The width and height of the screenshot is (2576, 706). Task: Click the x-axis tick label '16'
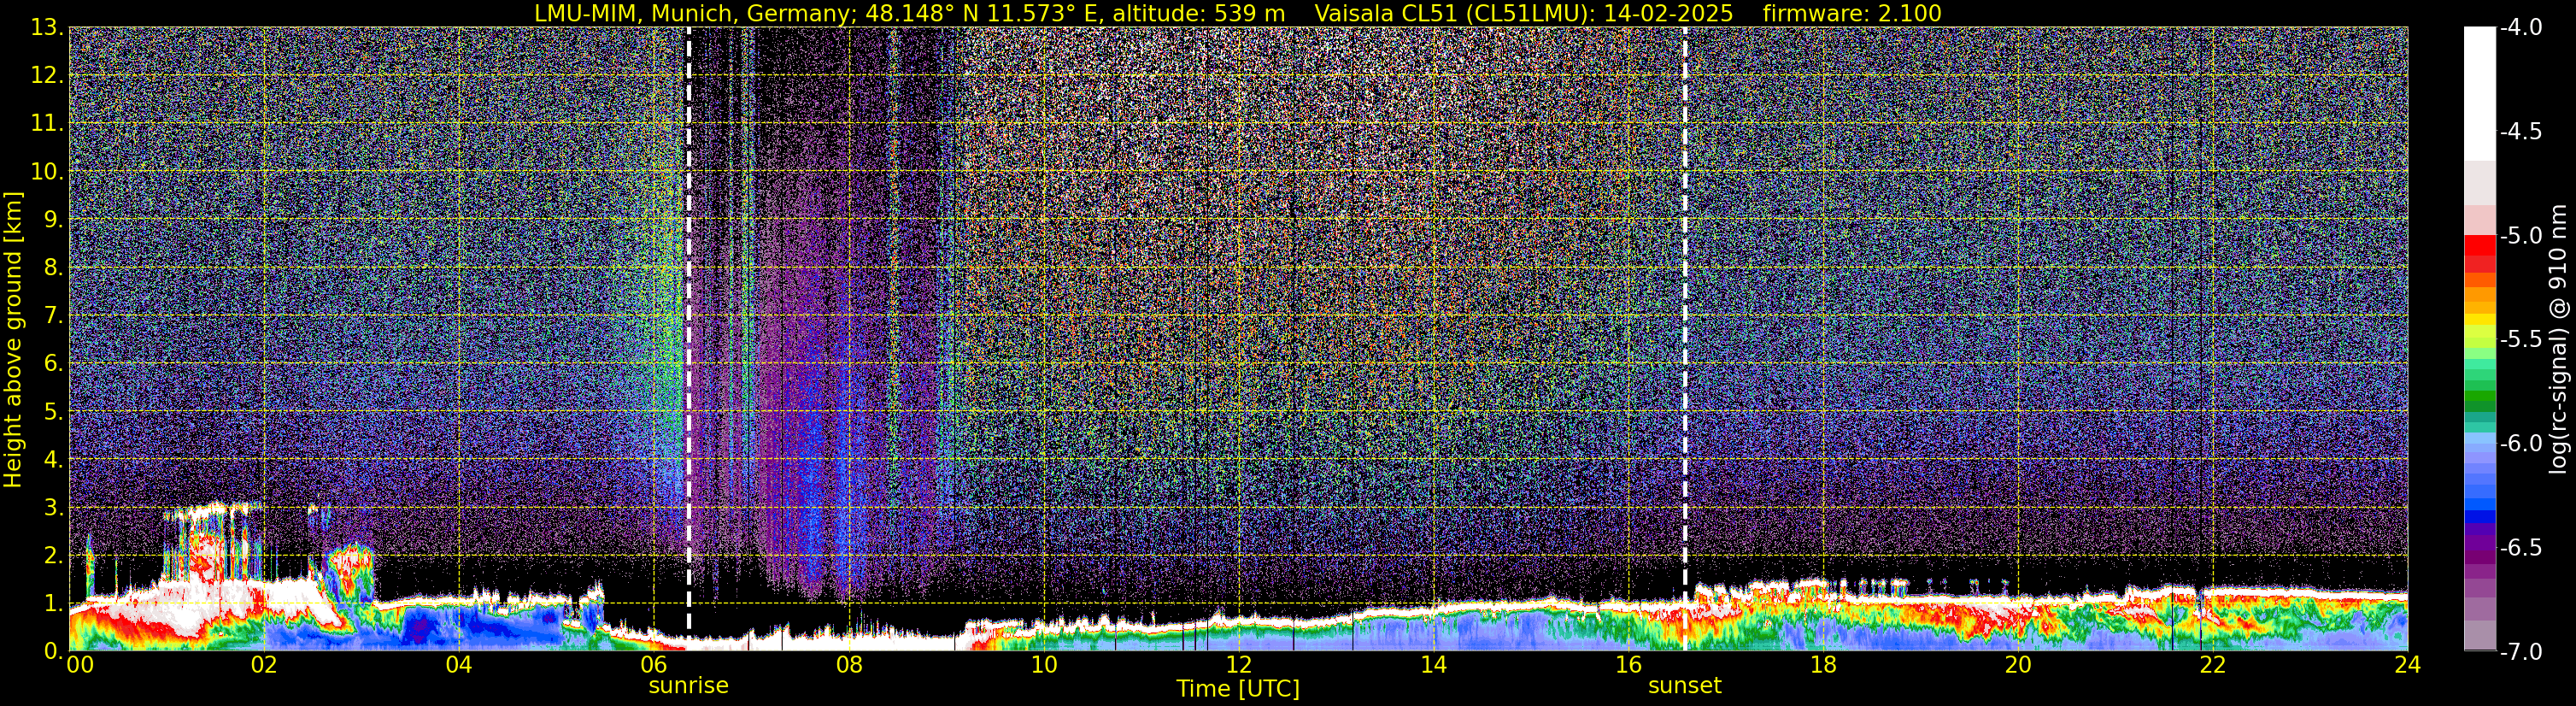1628,665
